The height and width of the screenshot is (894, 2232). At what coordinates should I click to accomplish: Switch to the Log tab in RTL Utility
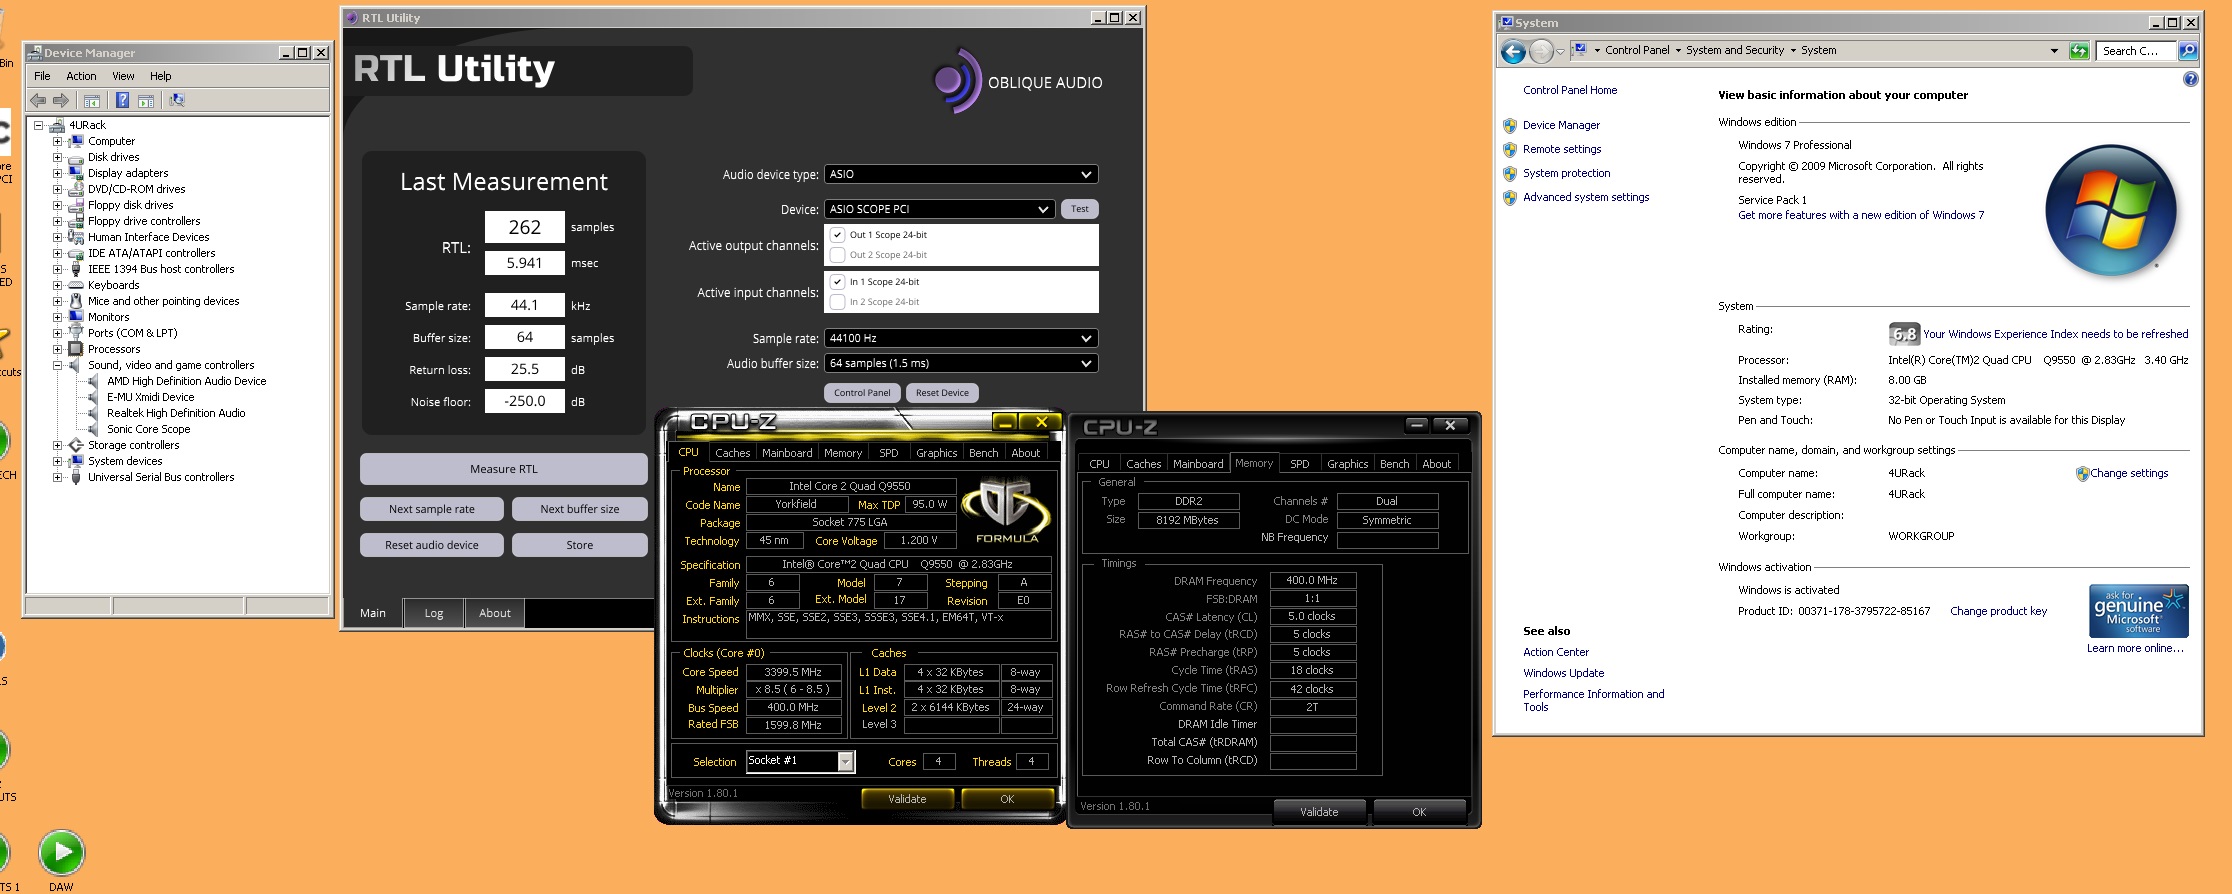pyautogui.click(x=434, y=613)
